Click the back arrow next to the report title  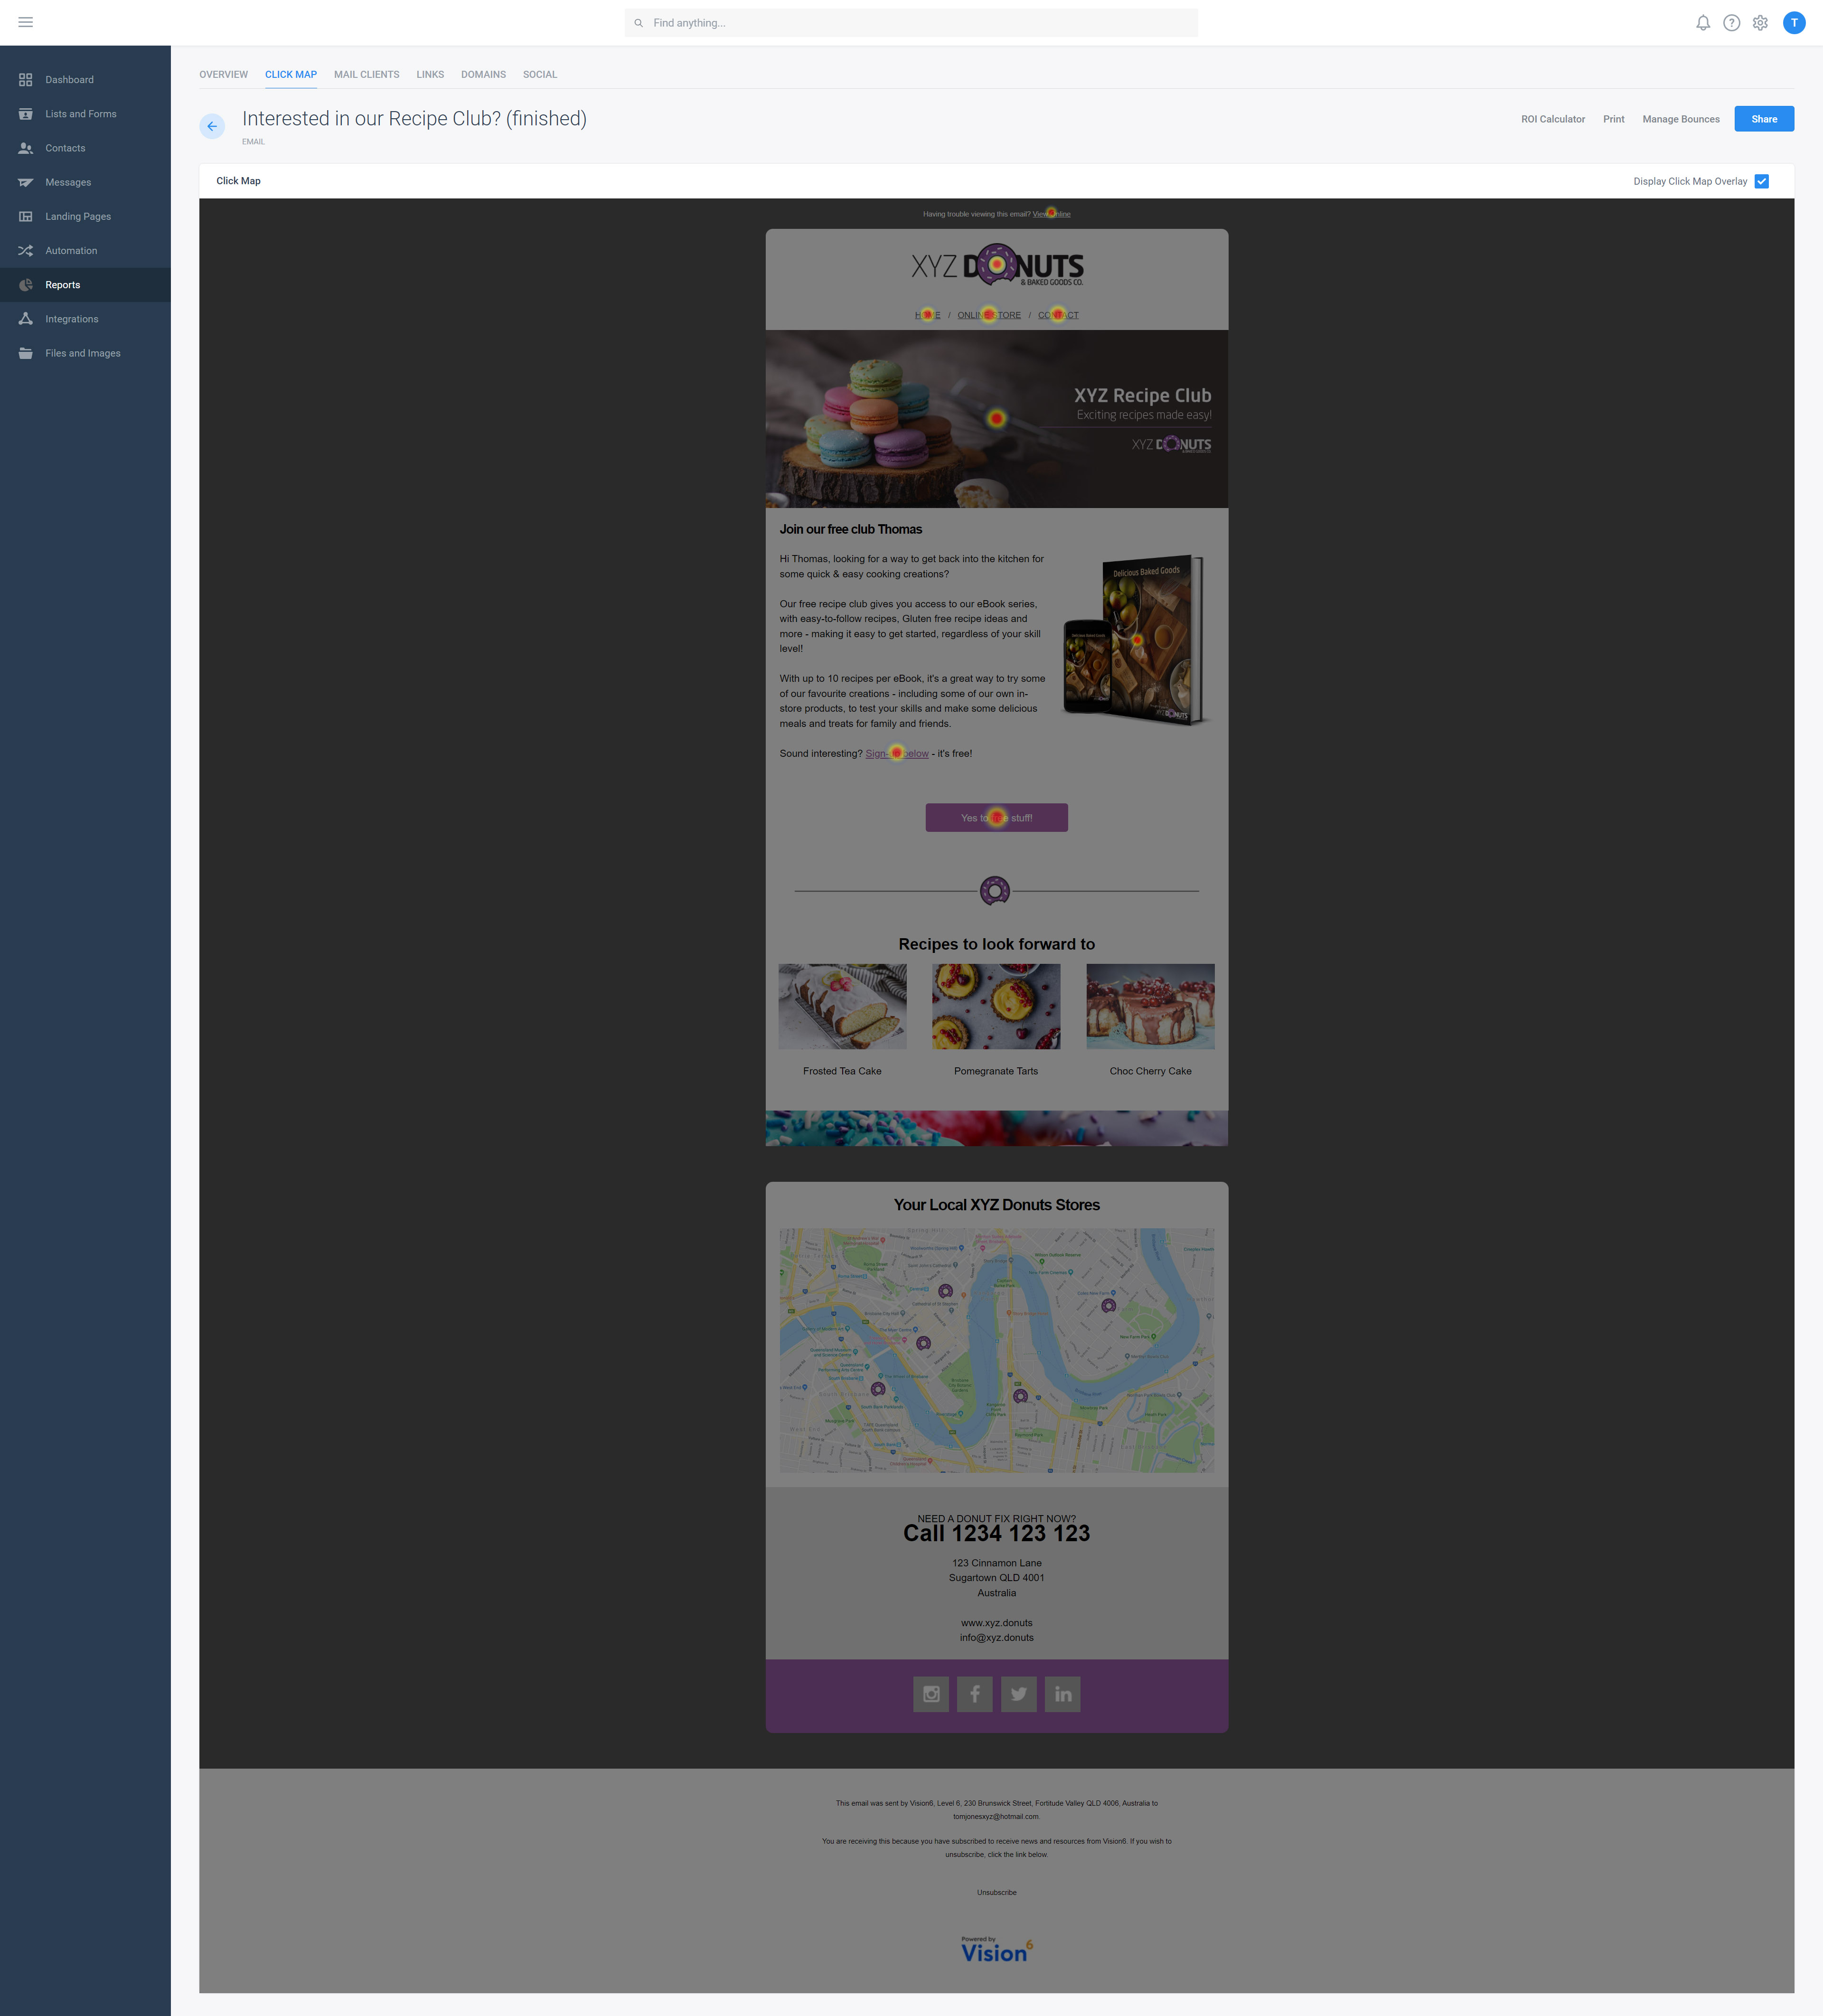[212, 126]
